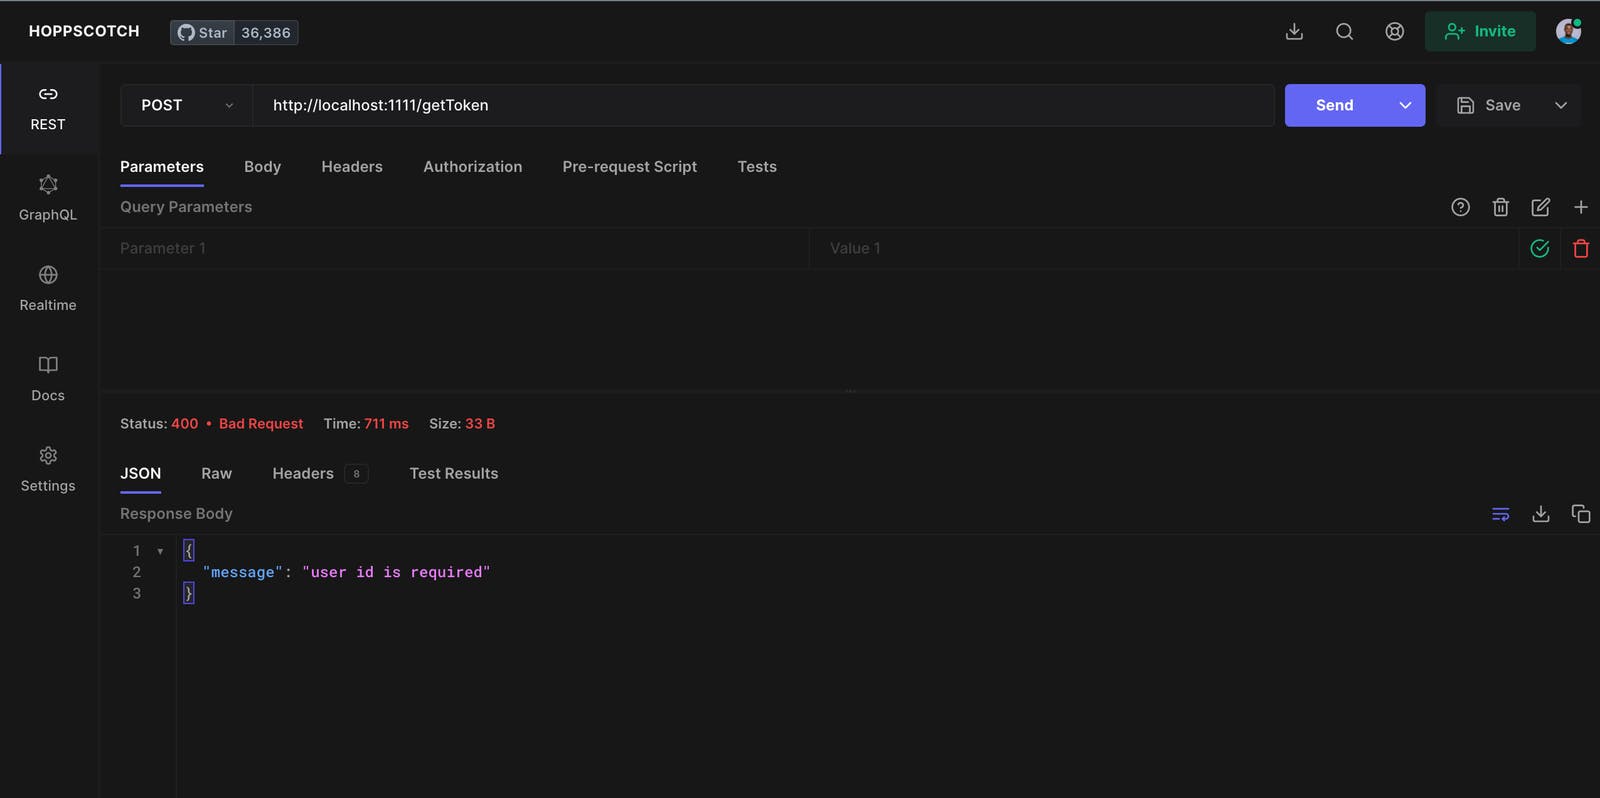
Task: Open the support lifebuoy icon
Action: pyautogui.click(x=1394, y=32)
